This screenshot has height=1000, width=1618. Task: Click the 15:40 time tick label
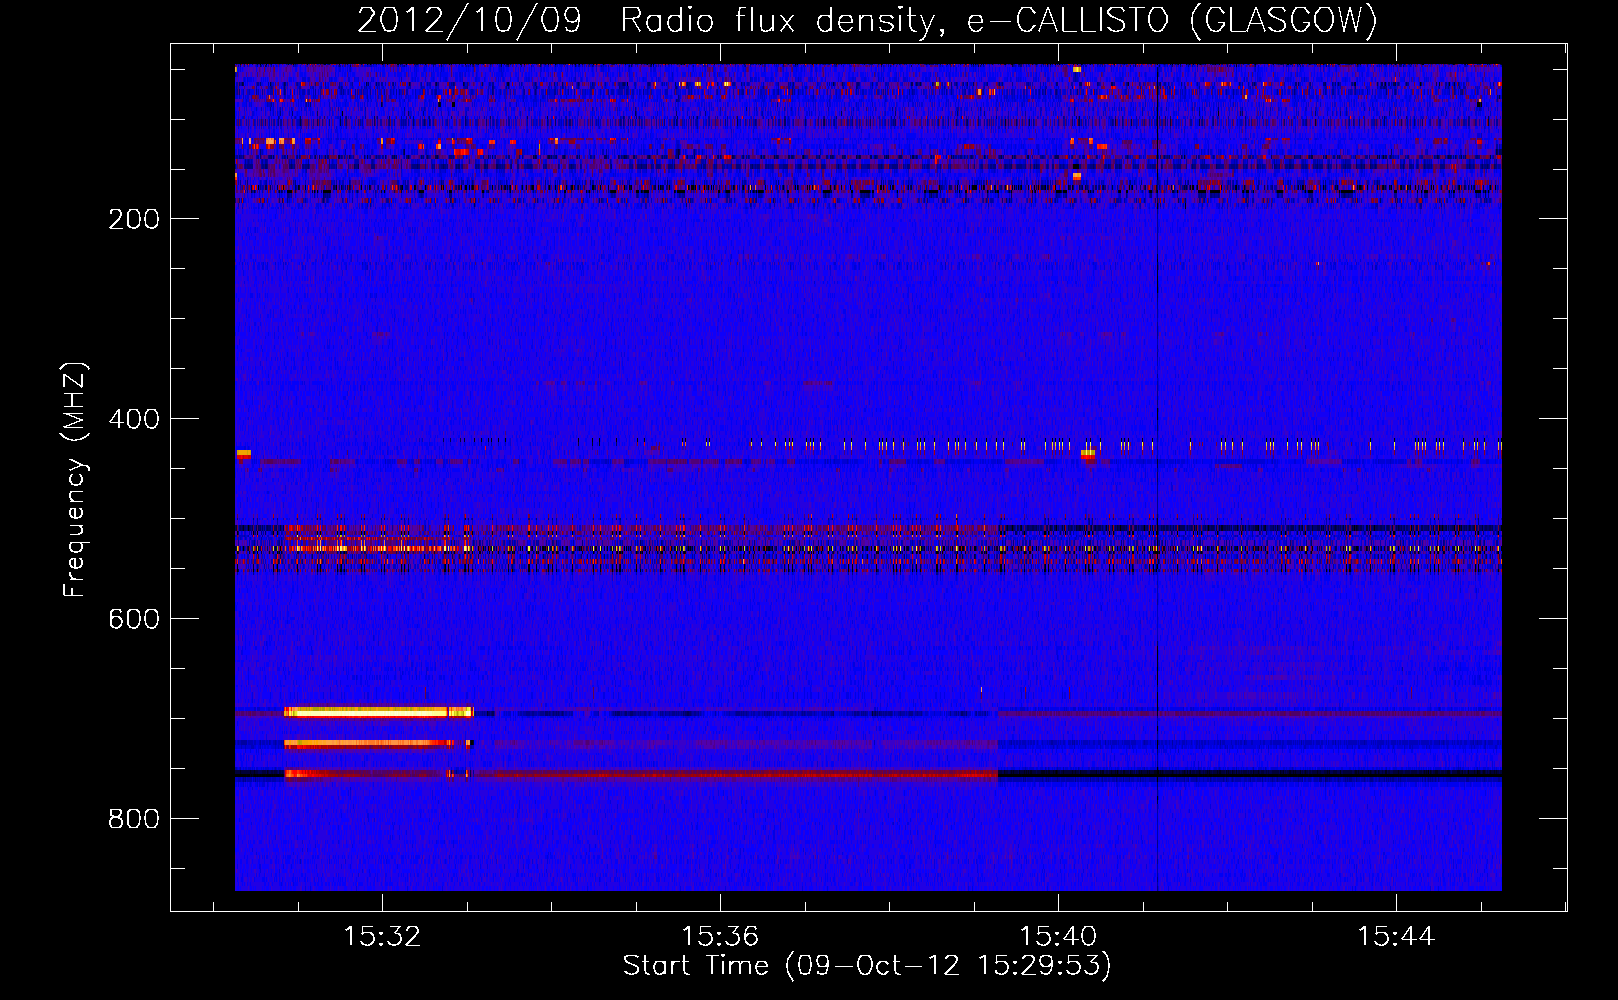point(1058,937)
